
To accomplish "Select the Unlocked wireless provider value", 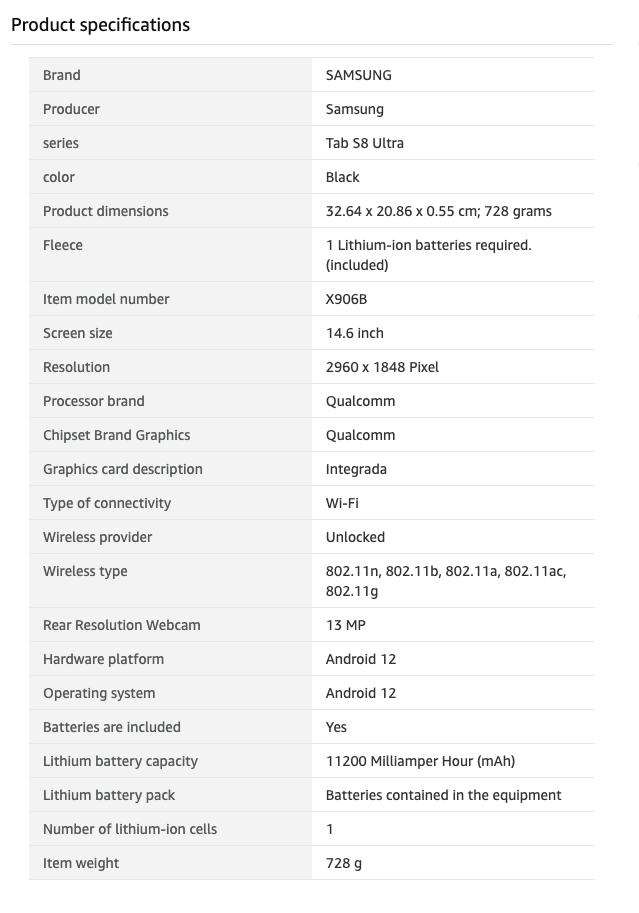I will pyautogui.click(x=355, y=537).
